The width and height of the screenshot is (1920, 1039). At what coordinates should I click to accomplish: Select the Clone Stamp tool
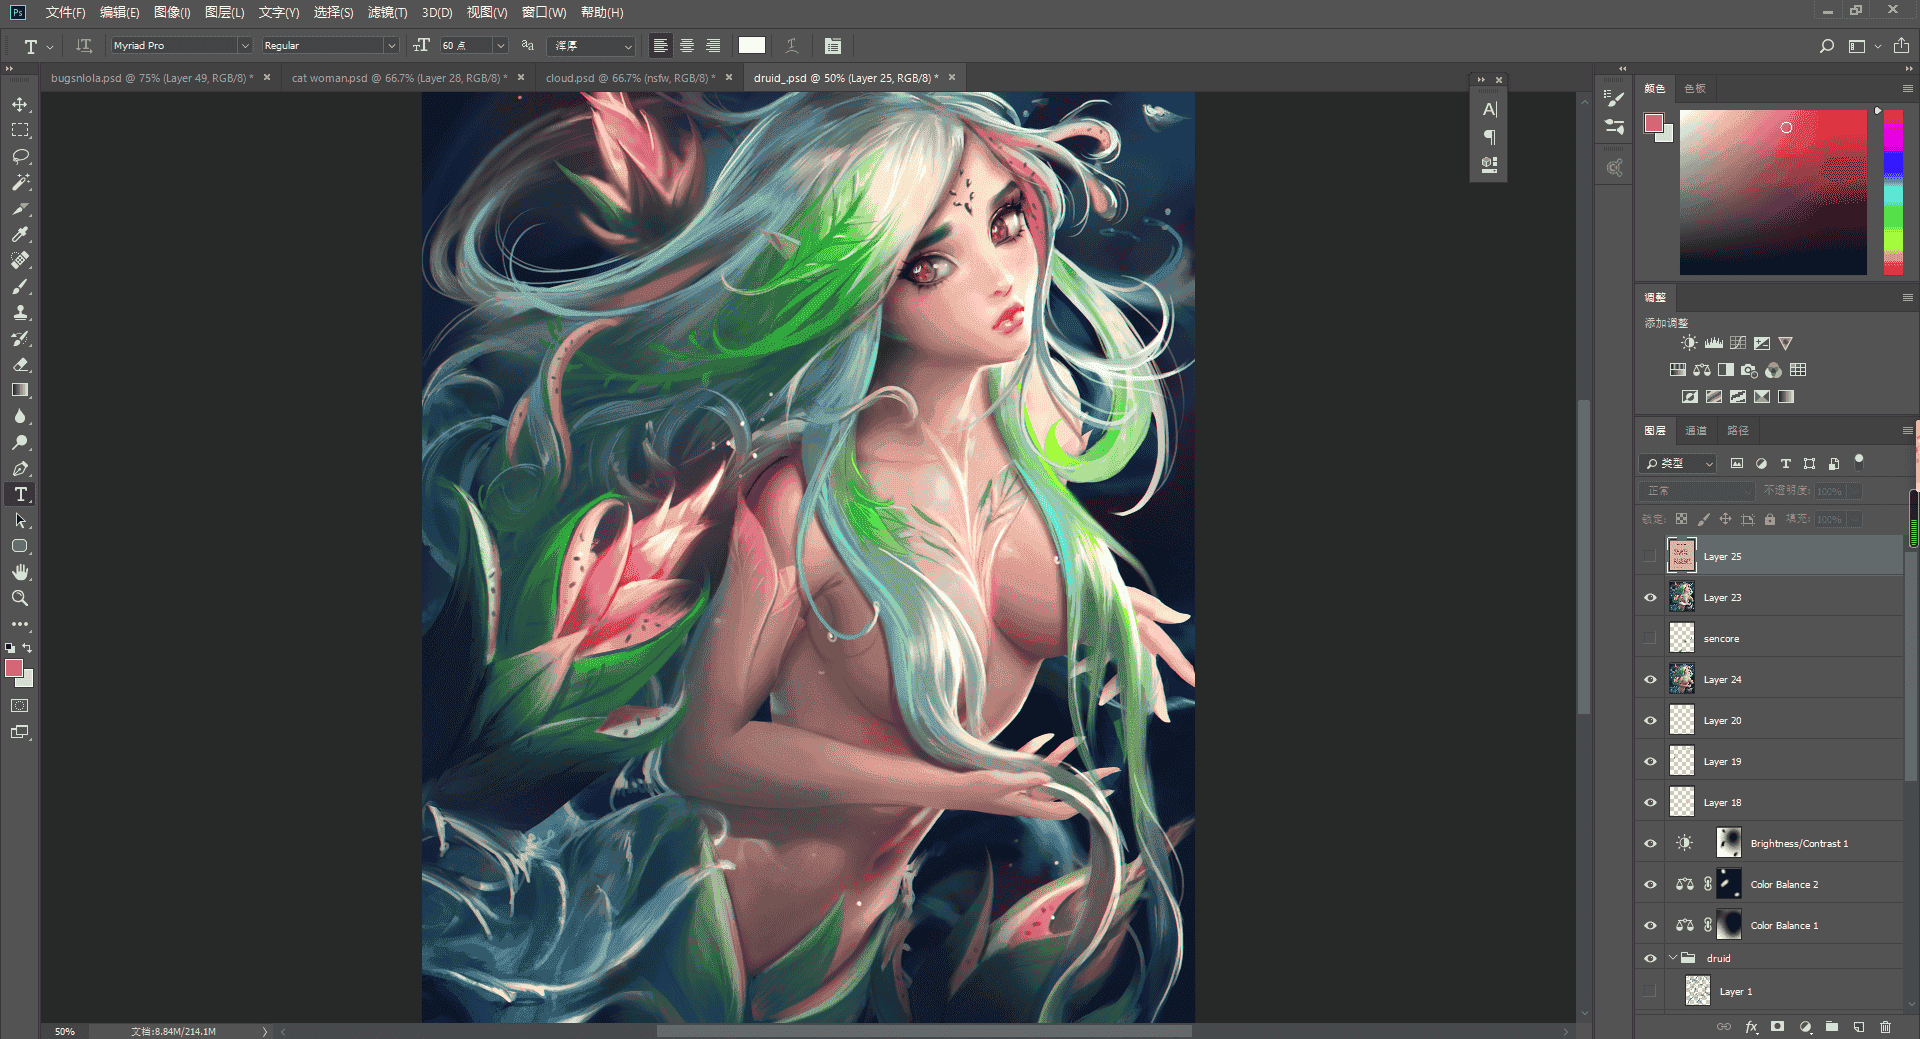(20, 312)
